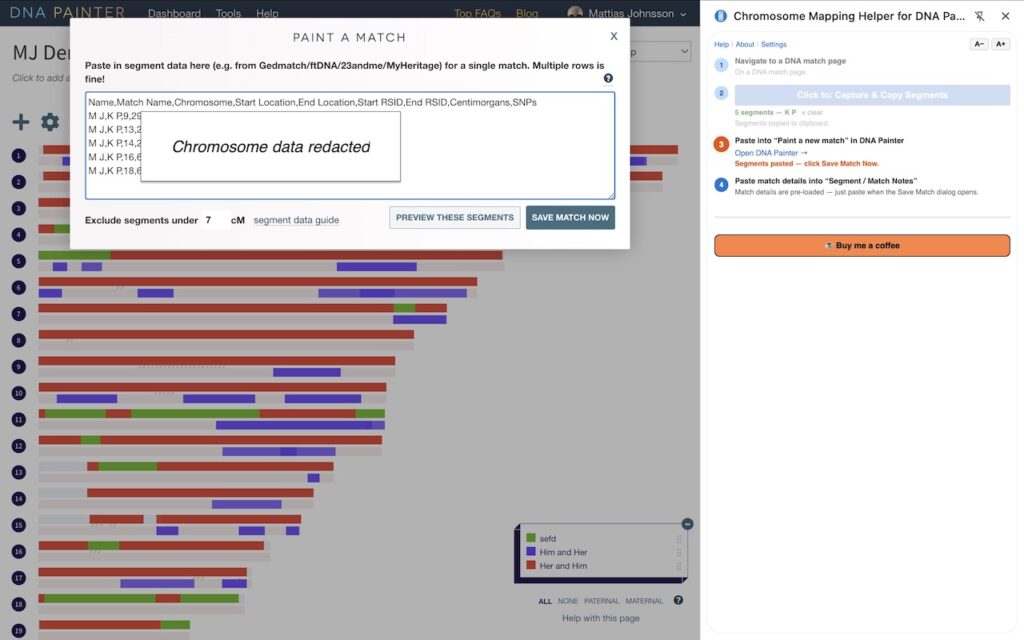Show only MATERNAL chromosome copies
The width and height of the screenshot is (1024, 640).
tap(644, 601)
